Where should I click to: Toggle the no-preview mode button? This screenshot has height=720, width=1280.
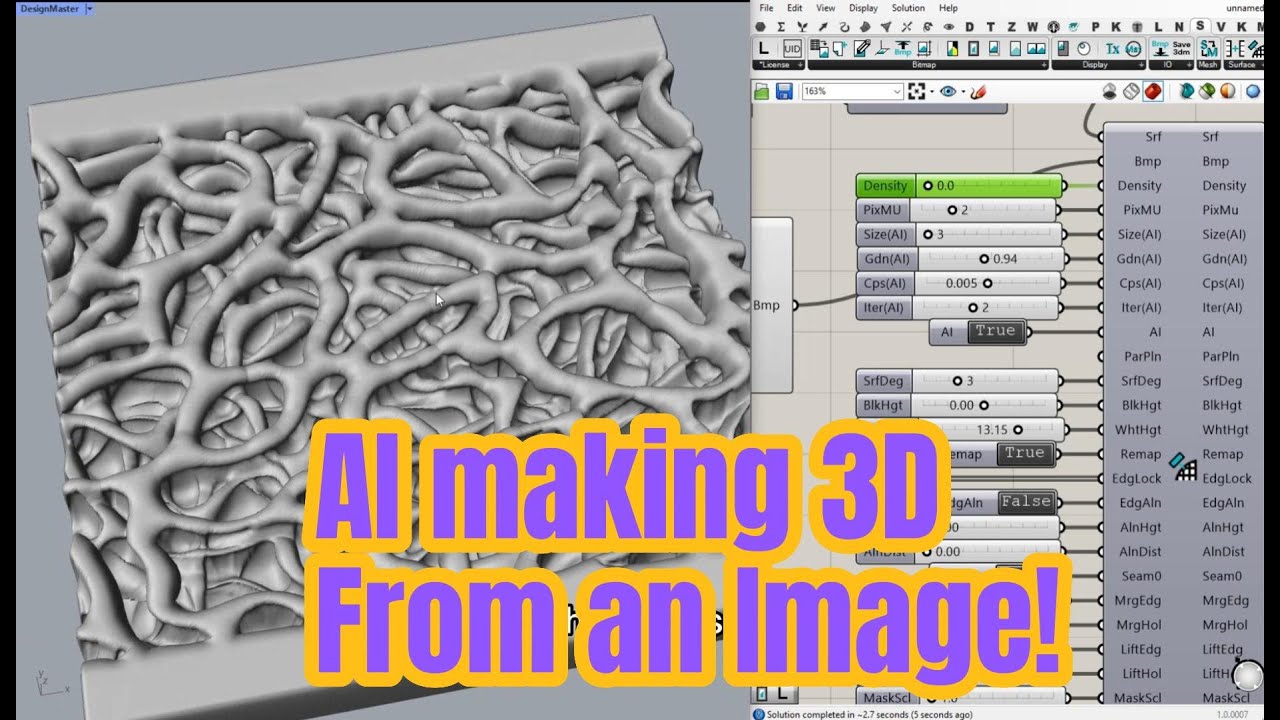(x=1110, y=91)
